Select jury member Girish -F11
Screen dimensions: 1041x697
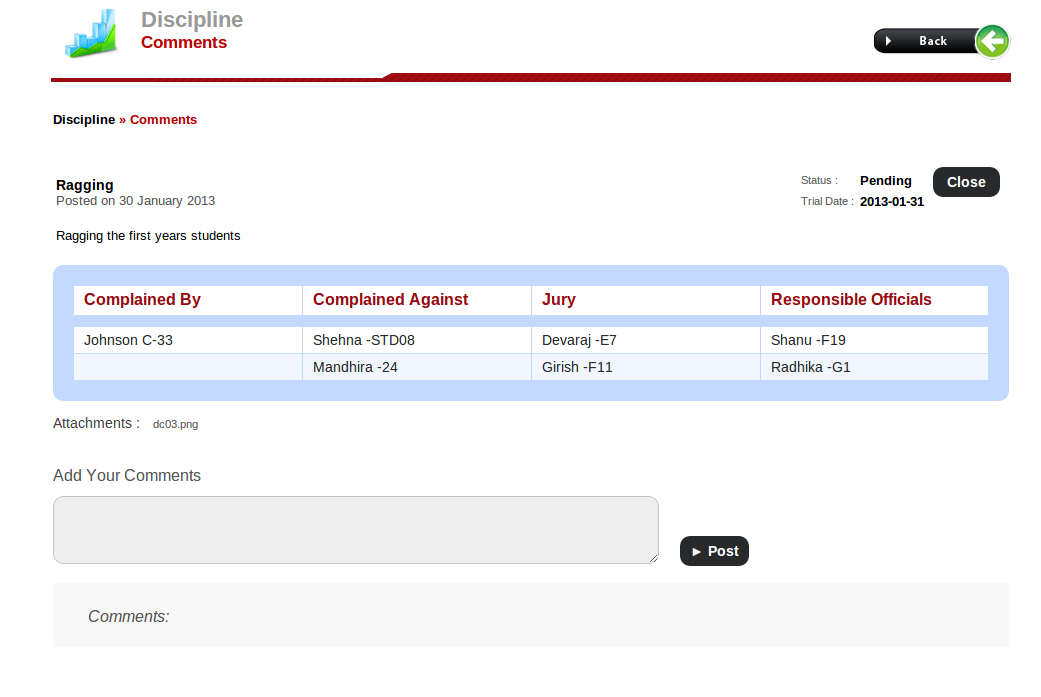[x=577, y=367]
